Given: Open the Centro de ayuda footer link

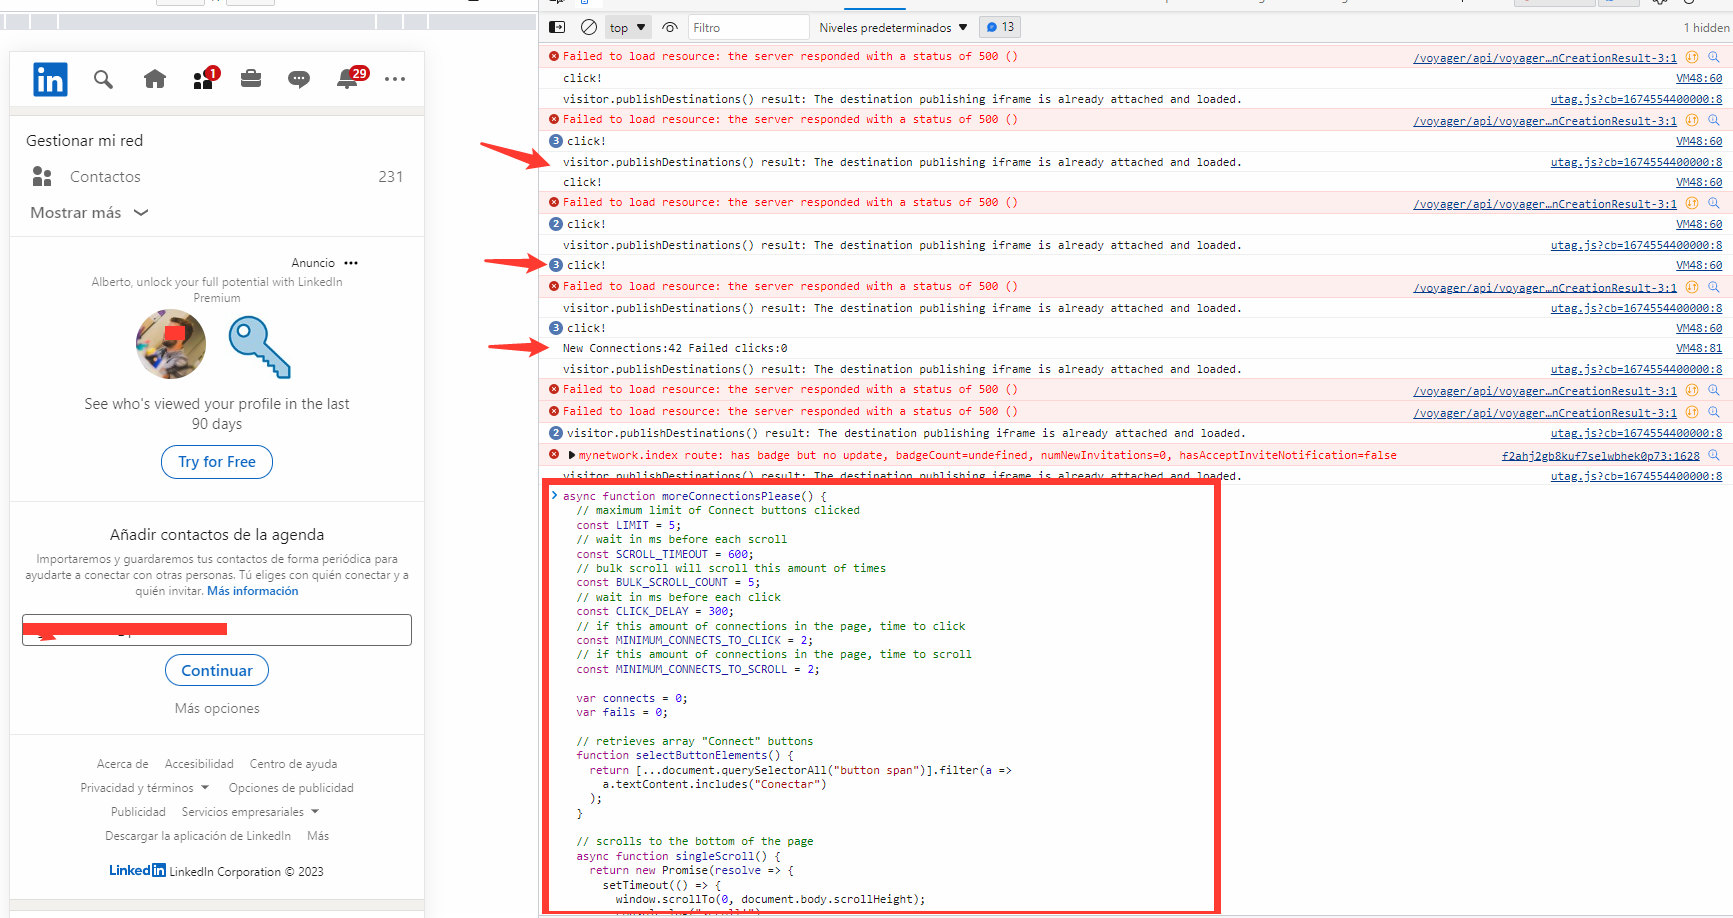Looking at the screenshot, I should pyautogui.click(x=293, y=764).
